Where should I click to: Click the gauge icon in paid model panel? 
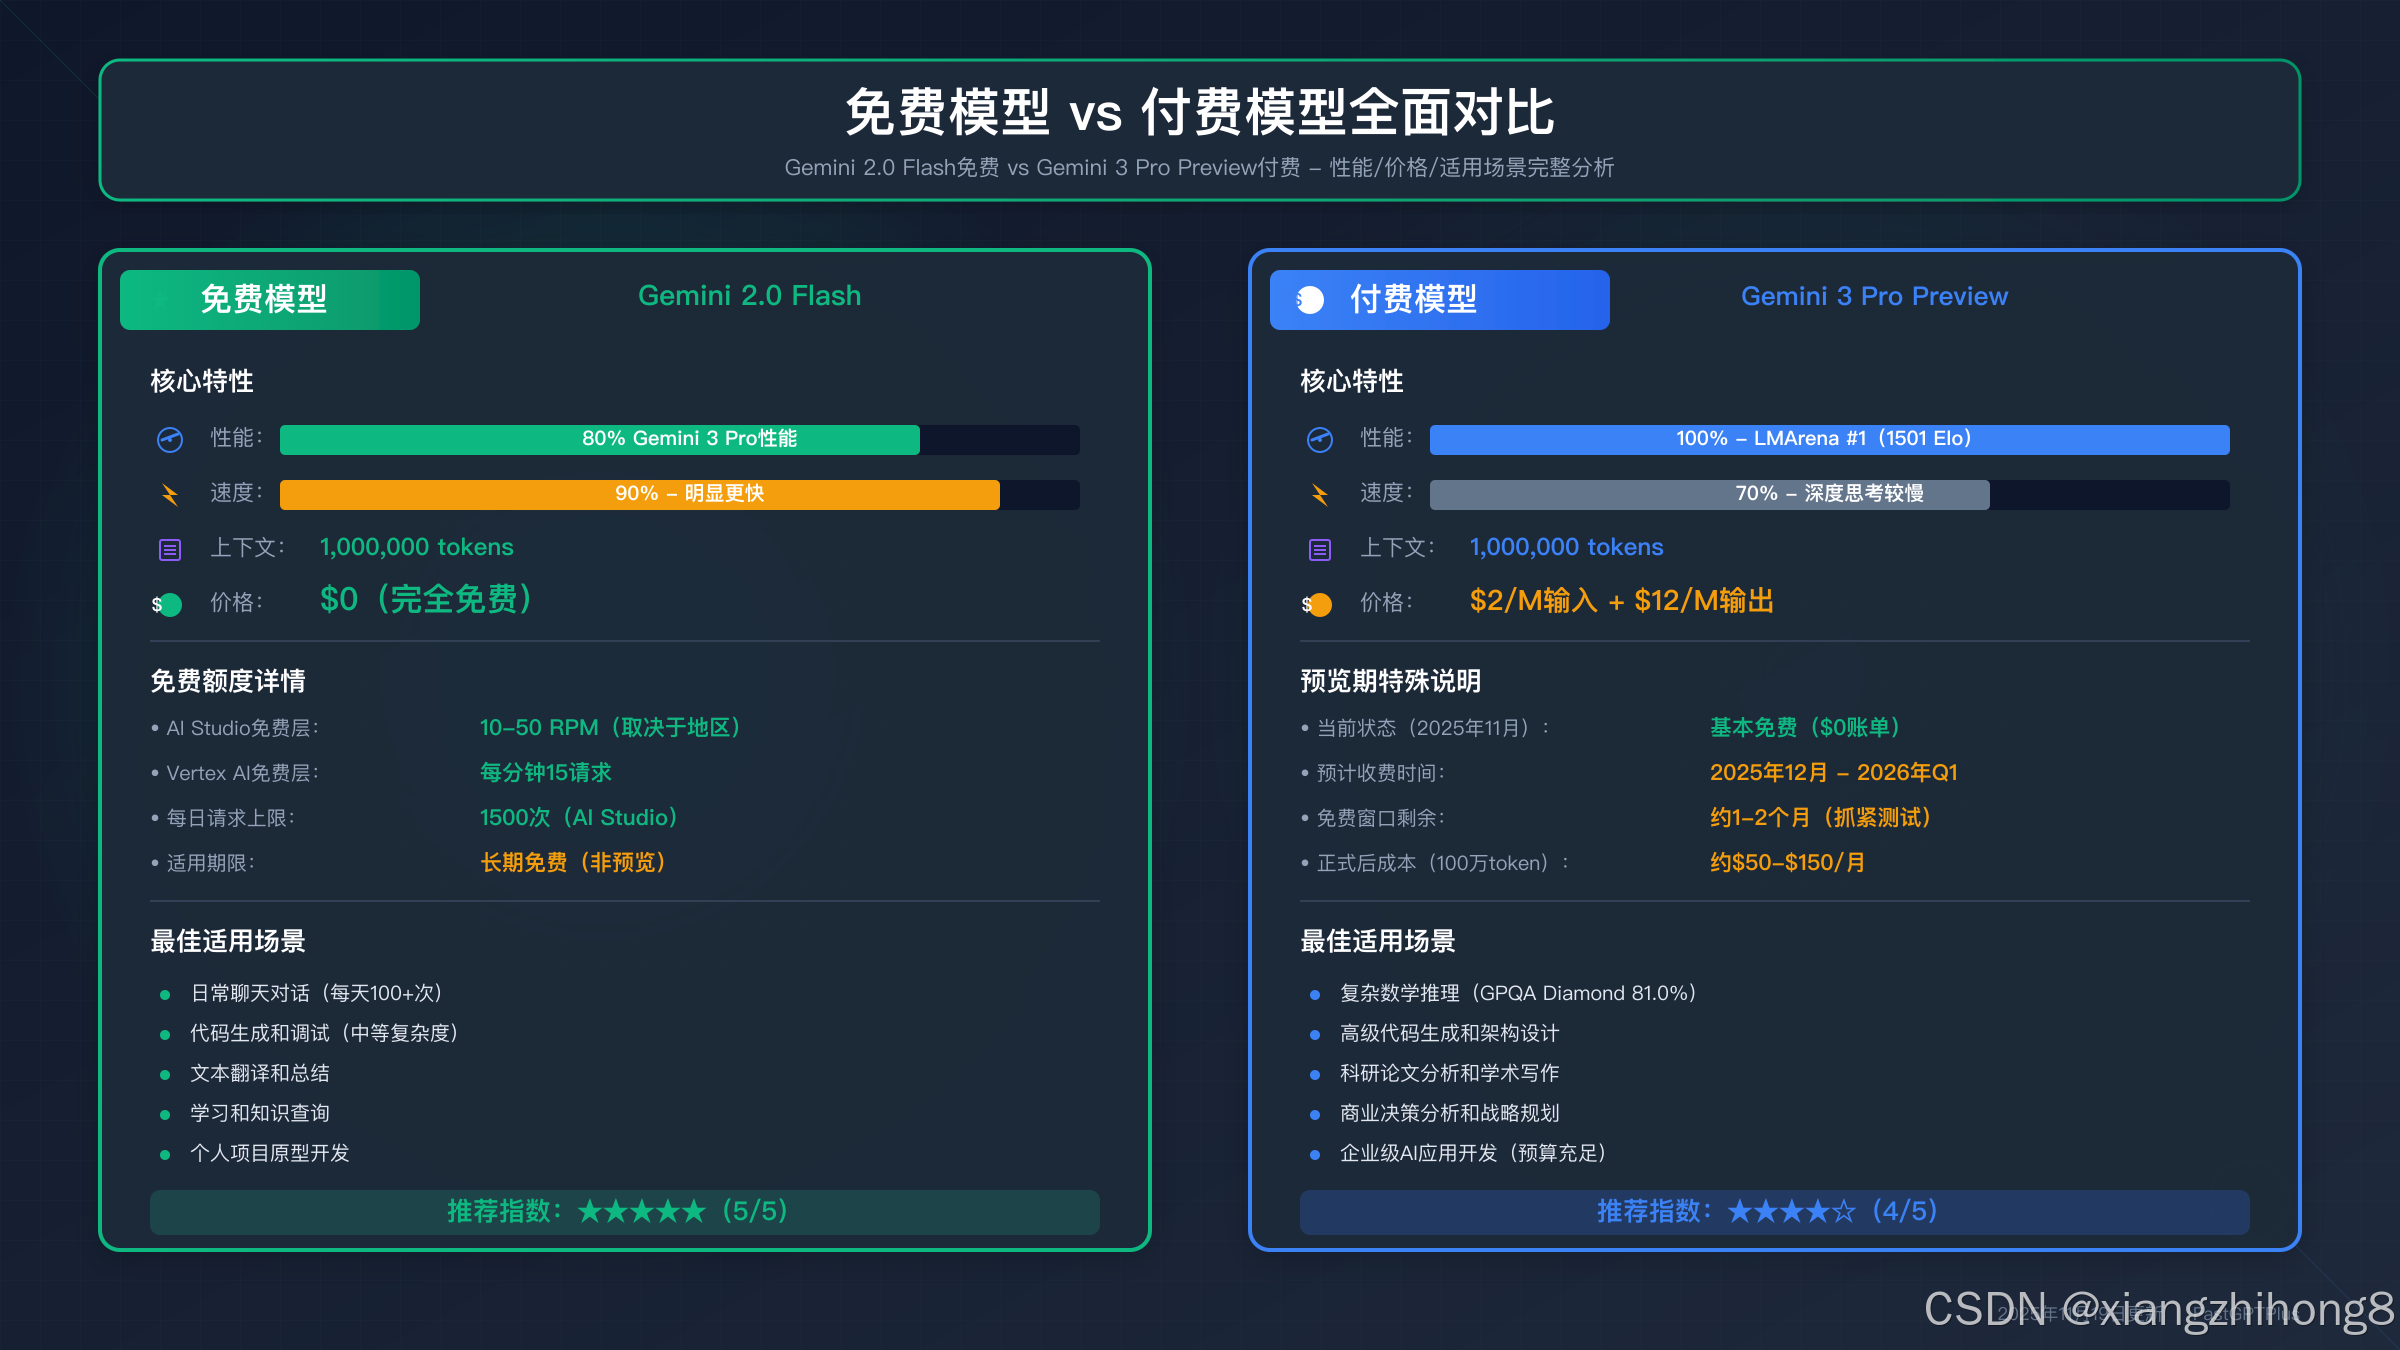click(1320, 439)
